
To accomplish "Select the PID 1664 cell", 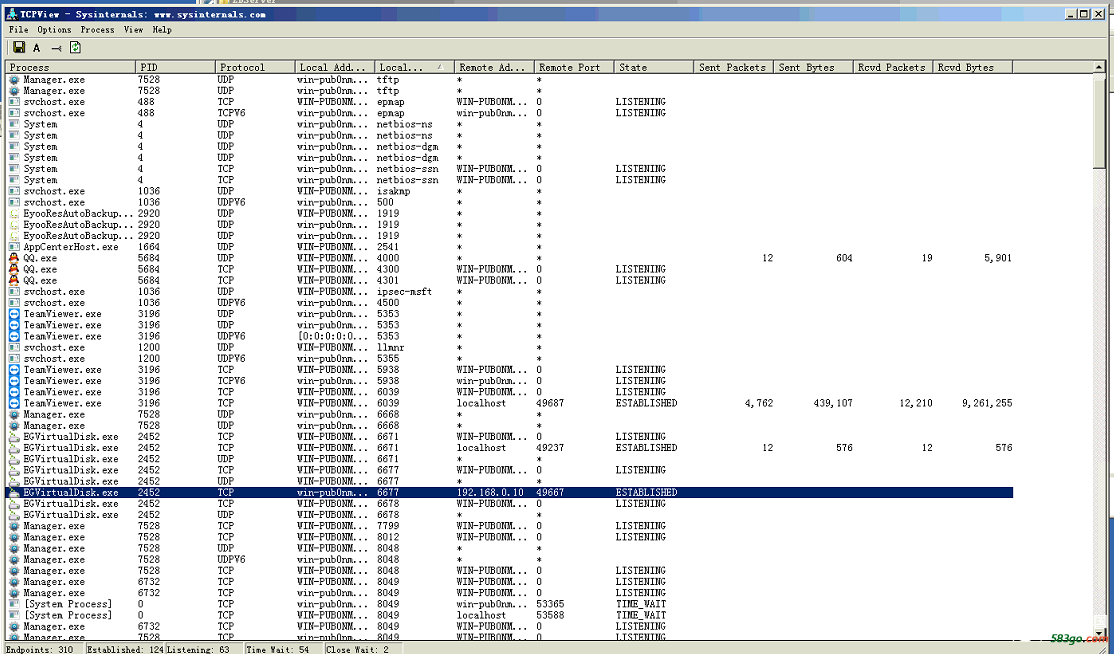I will [x=148, y=247].
